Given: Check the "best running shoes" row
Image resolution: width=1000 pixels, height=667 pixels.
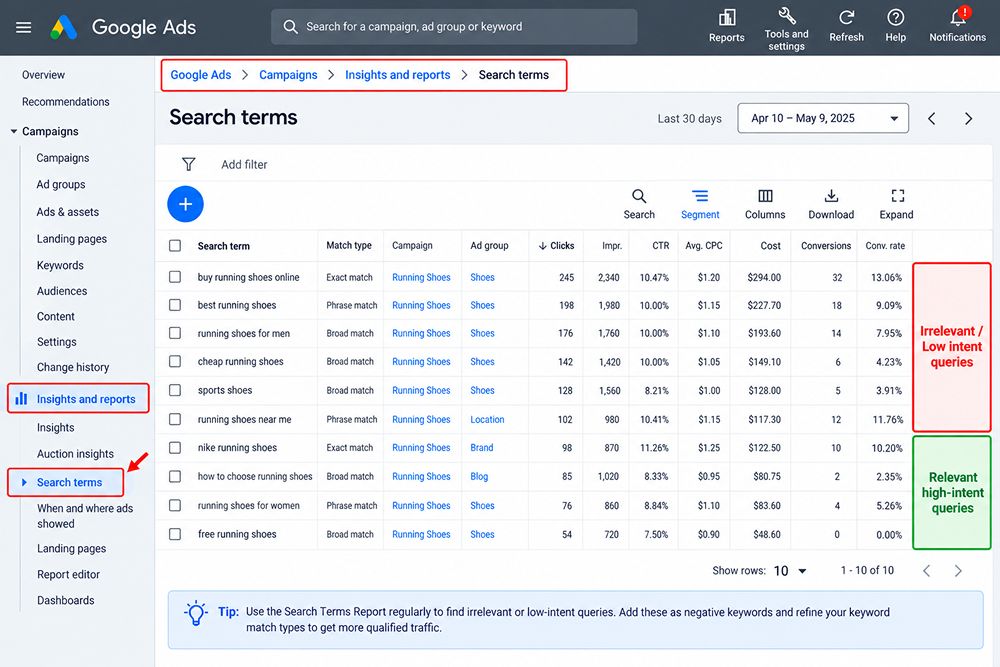Looking at the screenshot, I should (175, 305).
